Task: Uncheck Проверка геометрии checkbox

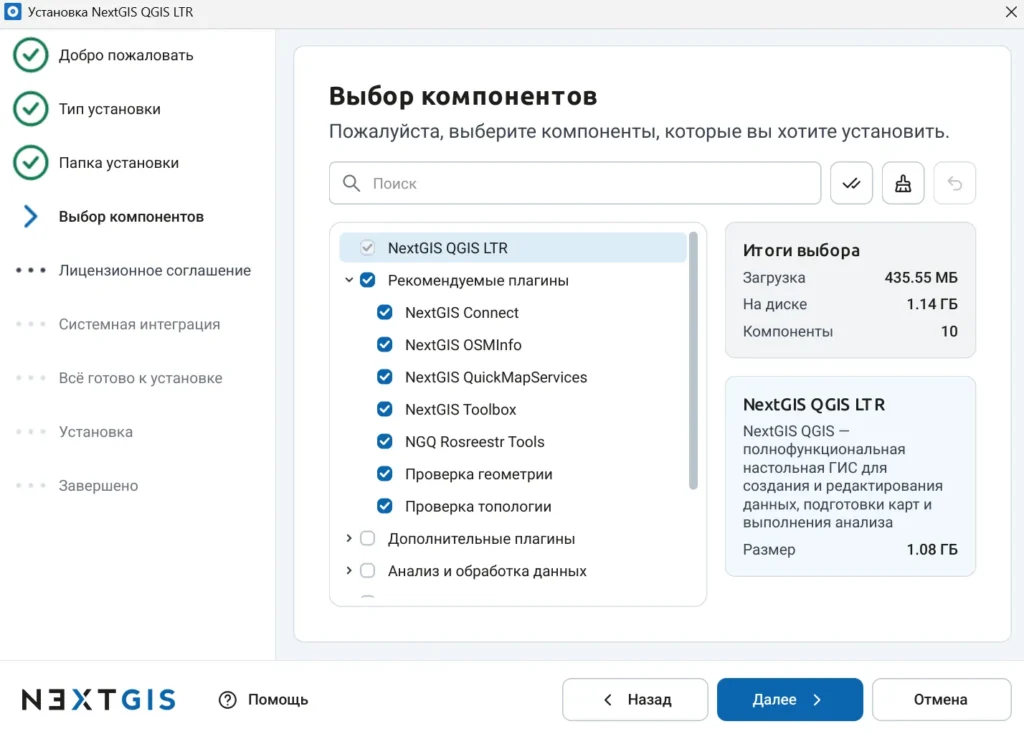Action: (x=385, y=474)
